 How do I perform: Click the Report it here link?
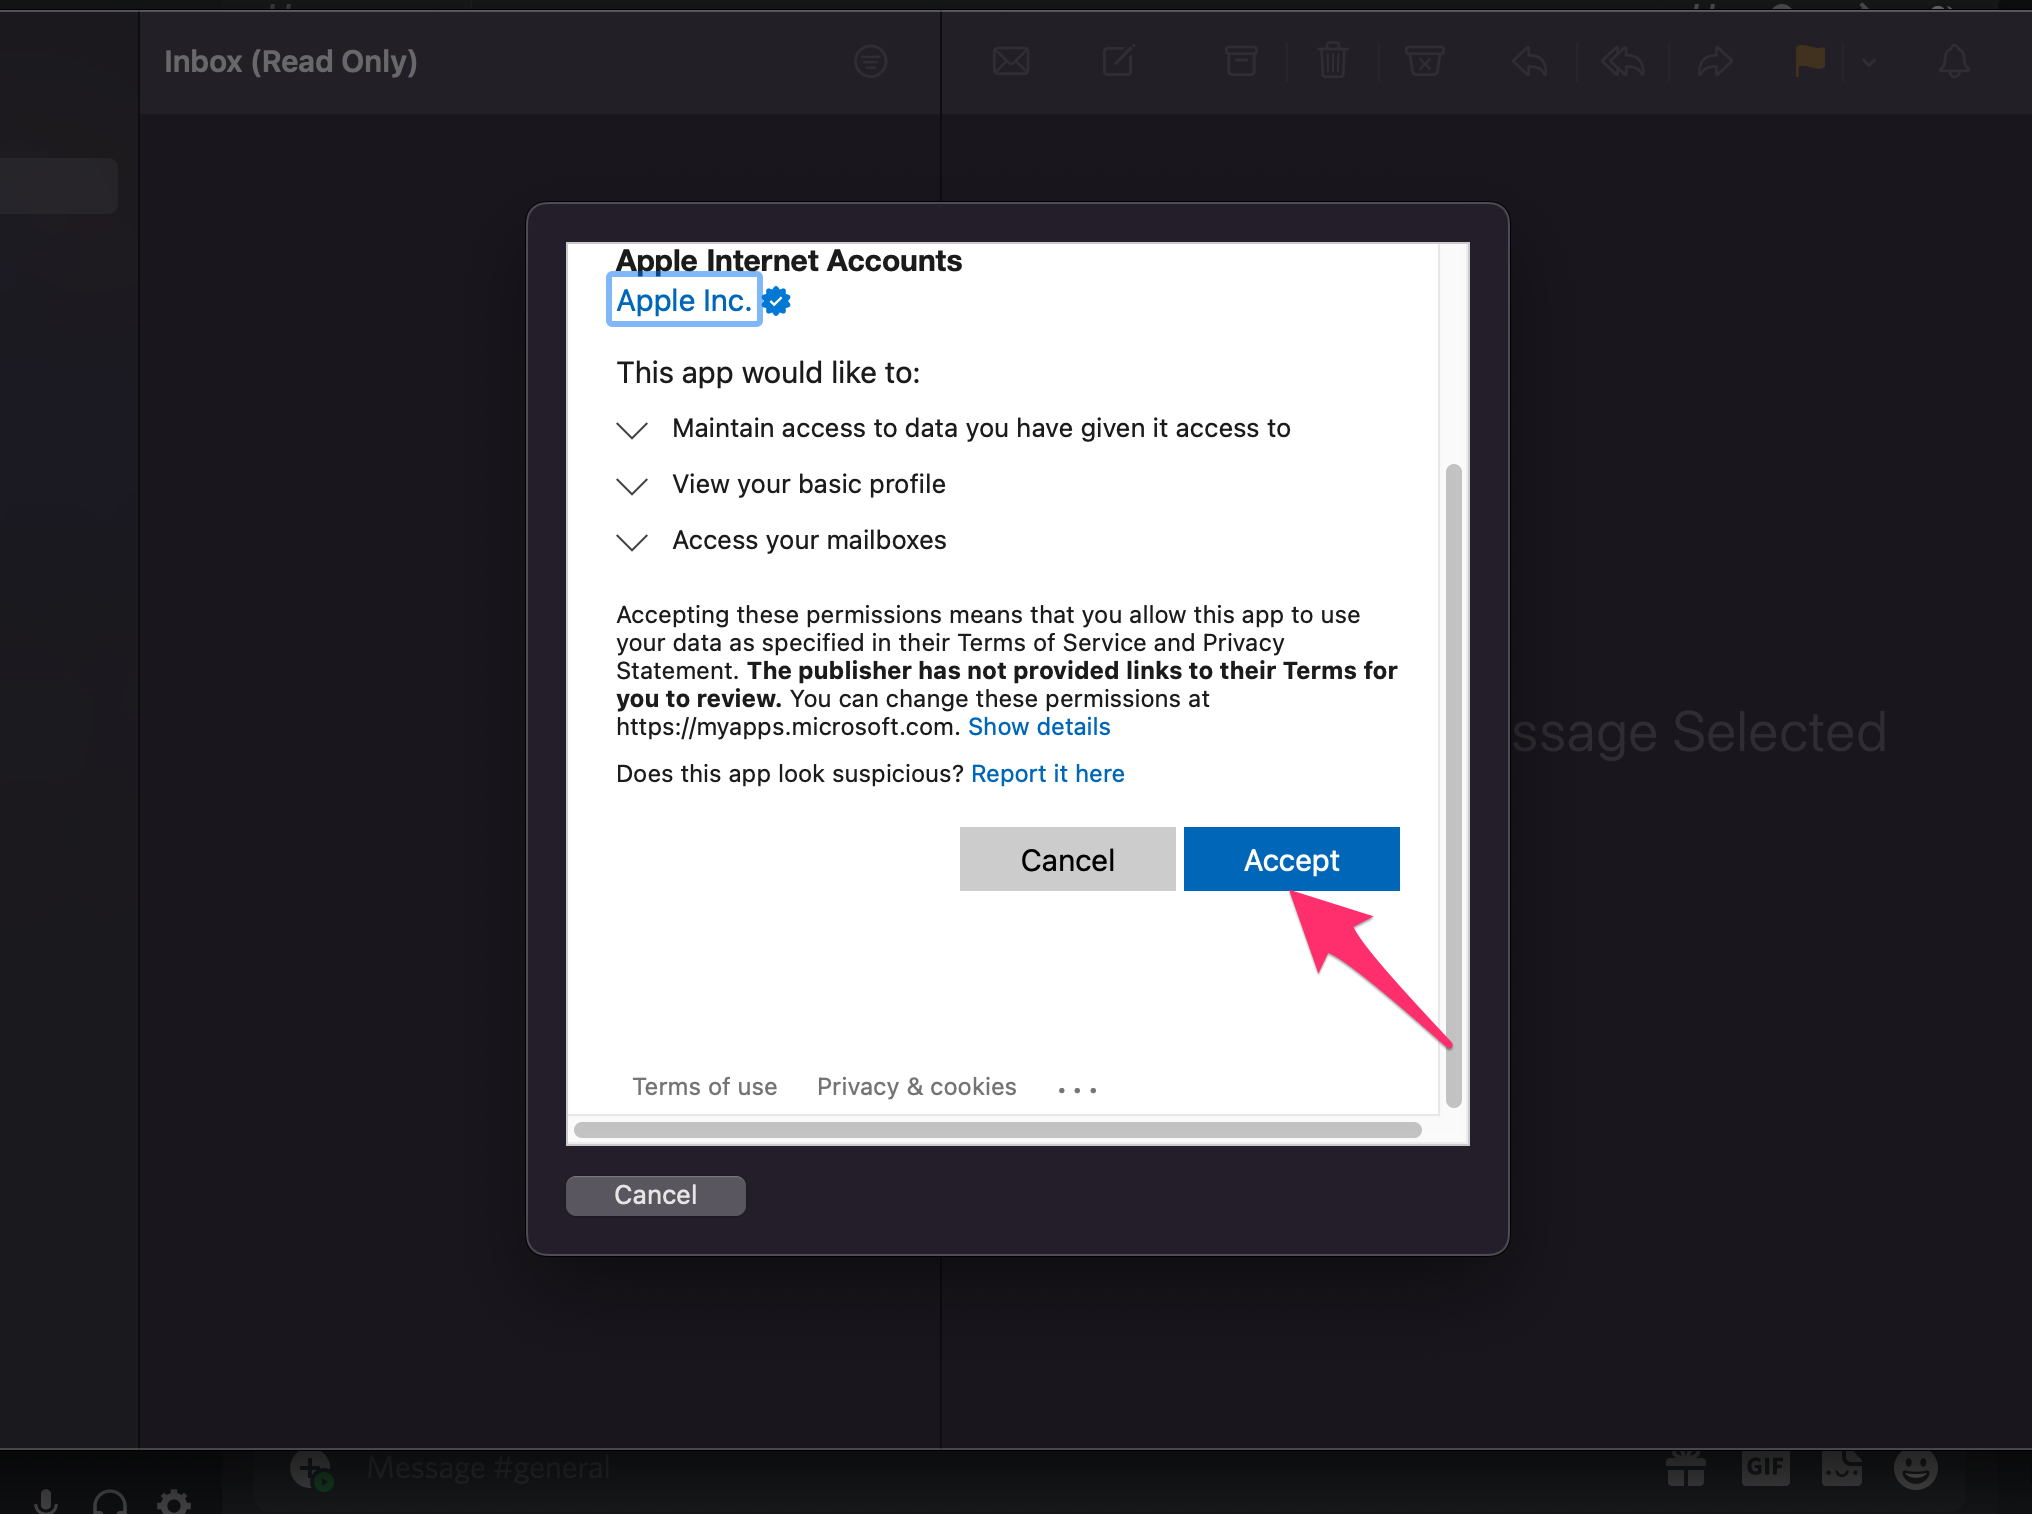pos(1048,774)
